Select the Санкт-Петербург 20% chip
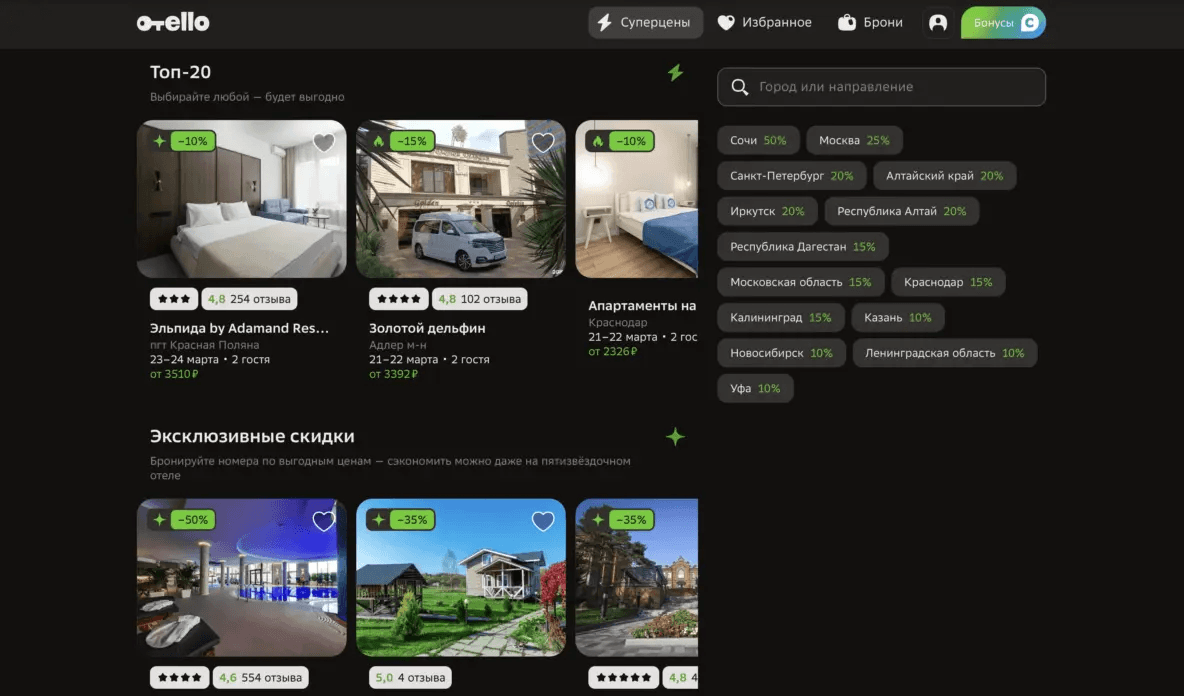Screen dimensions: 1184x696 (791, 176)
